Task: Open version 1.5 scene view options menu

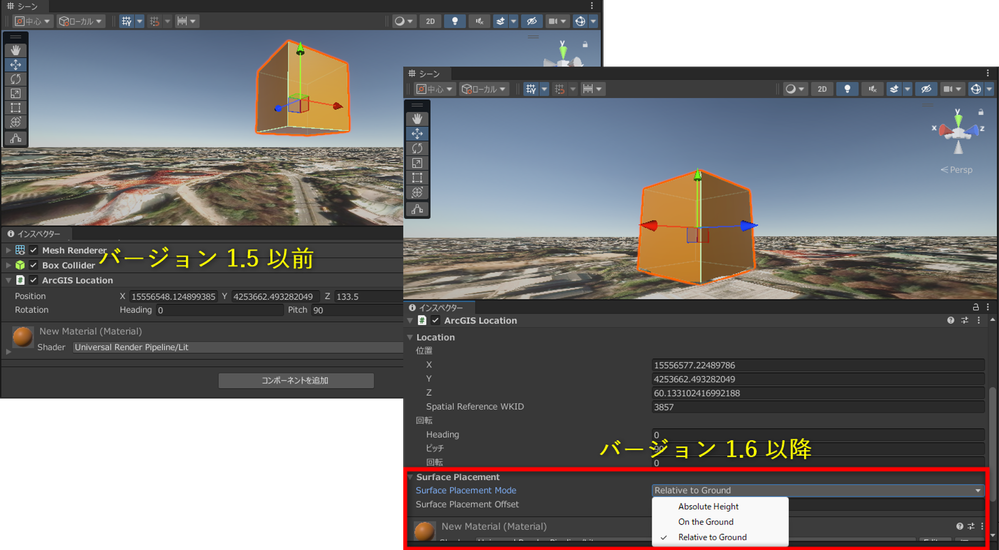Action: coord(592,6)
